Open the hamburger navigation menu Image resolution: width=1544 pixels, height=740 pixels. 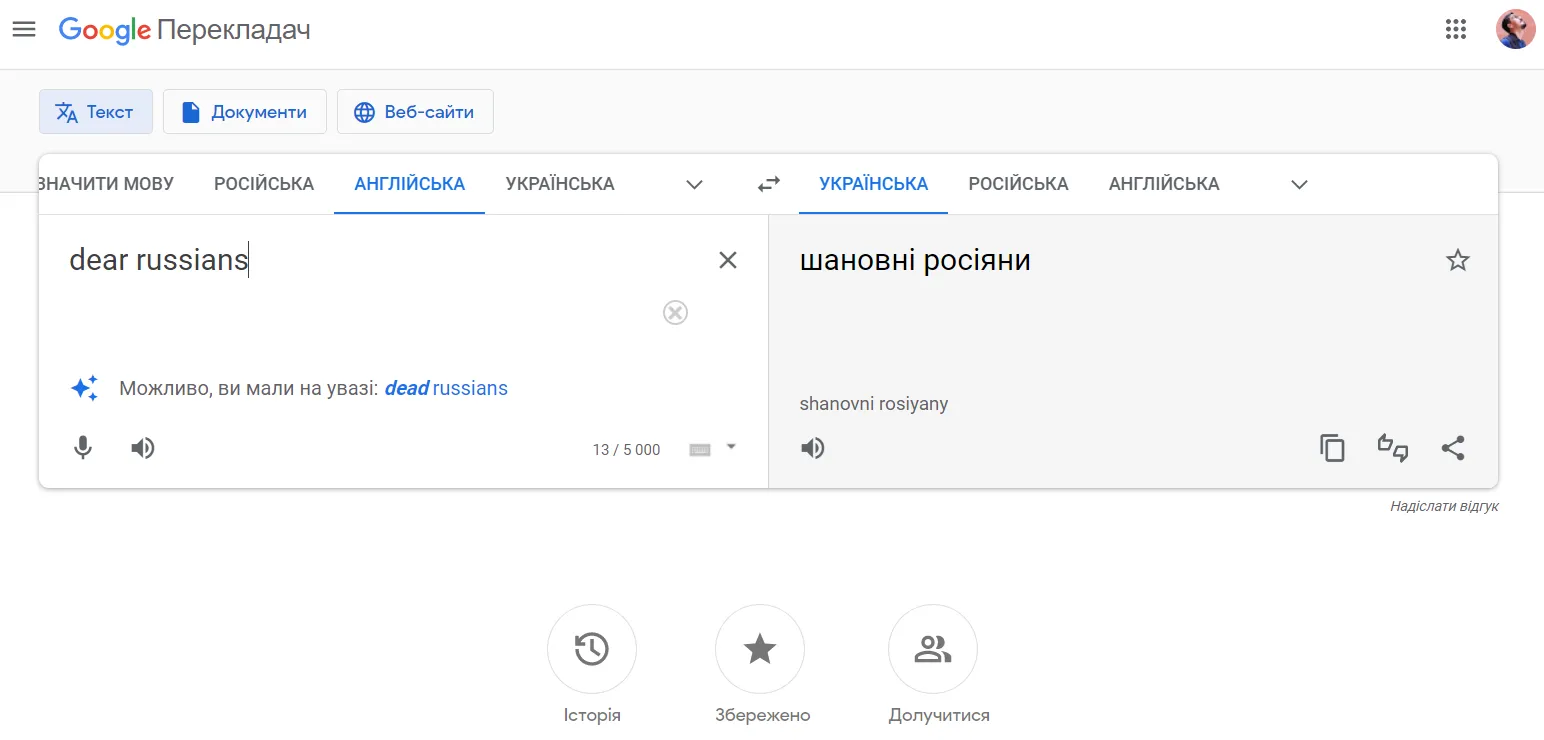(24, 29)
